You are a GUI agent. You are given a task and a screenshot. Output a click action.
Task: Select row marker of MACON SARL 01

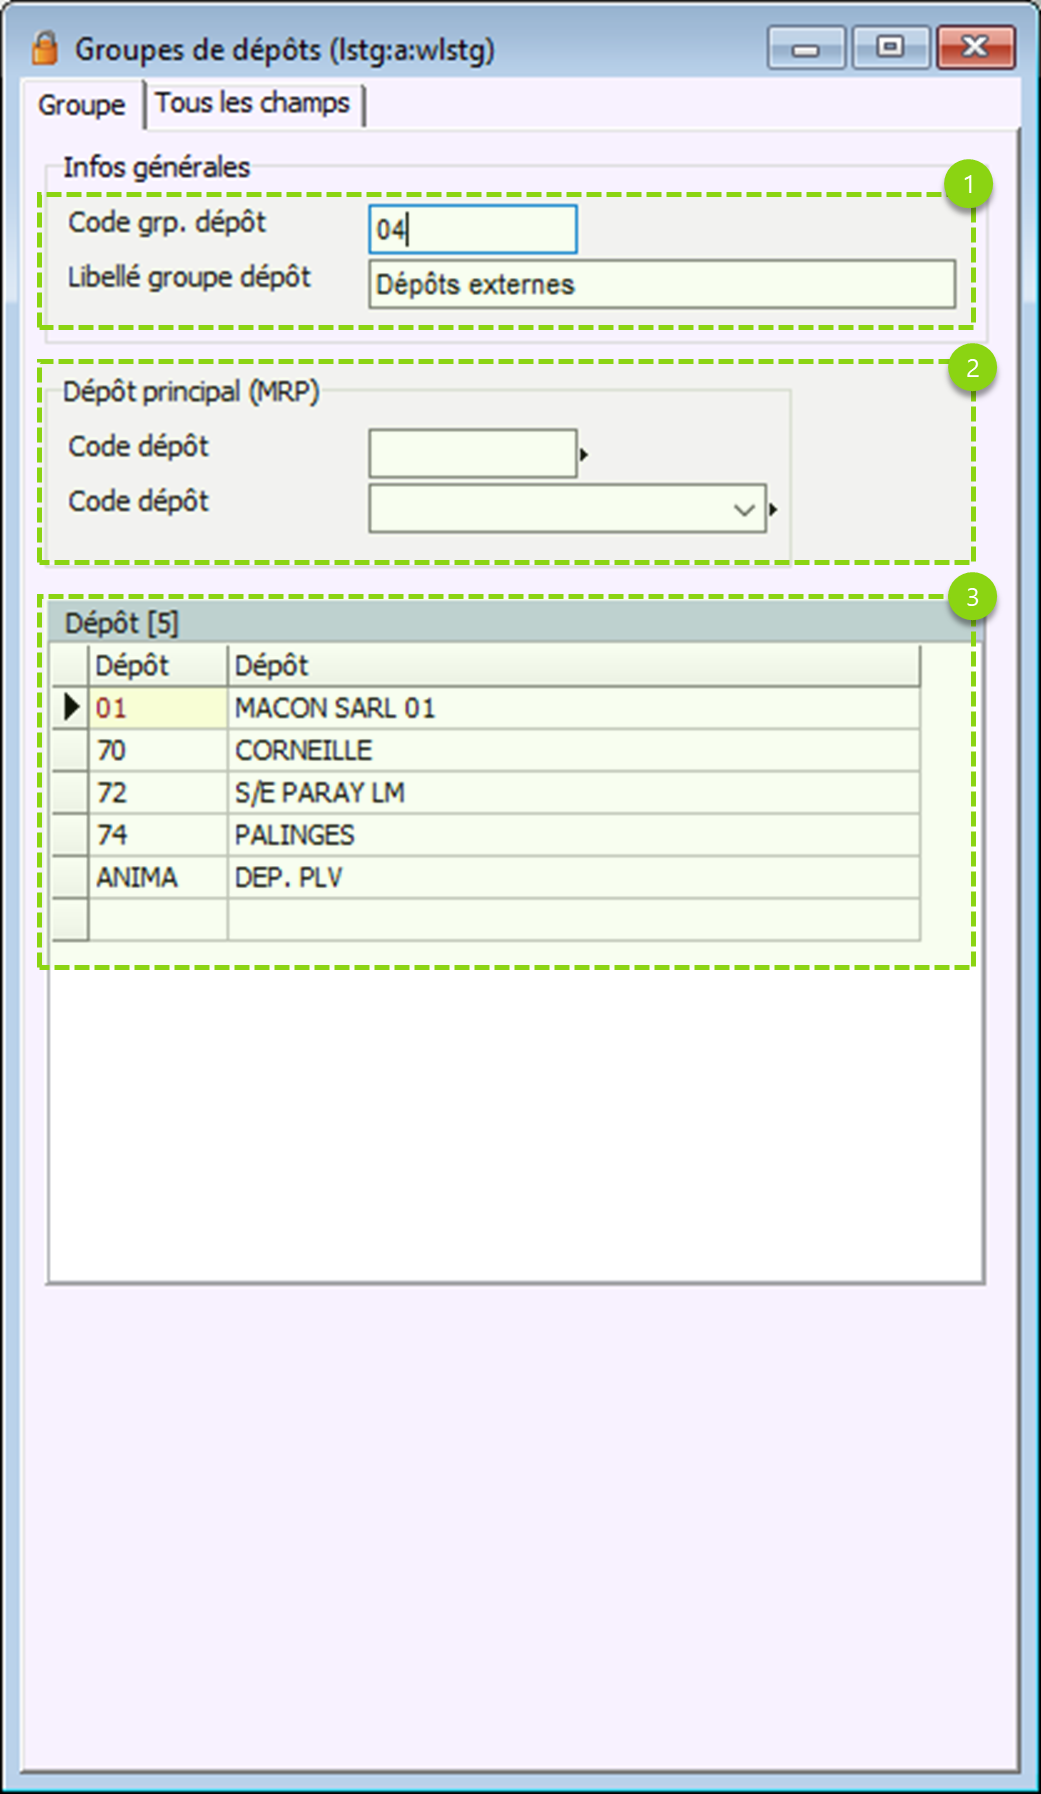(x=70, y=708)
